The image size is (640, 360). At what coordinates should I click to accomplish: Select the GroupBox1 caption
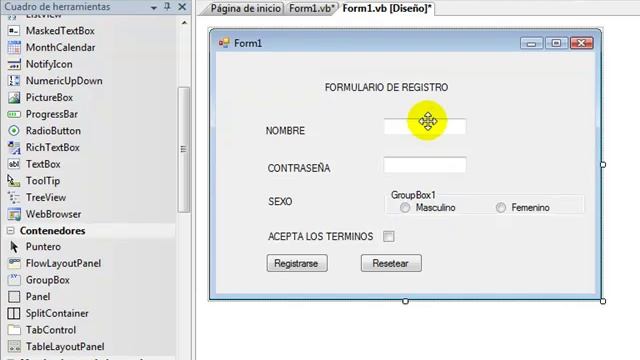(x=413, y=195)
